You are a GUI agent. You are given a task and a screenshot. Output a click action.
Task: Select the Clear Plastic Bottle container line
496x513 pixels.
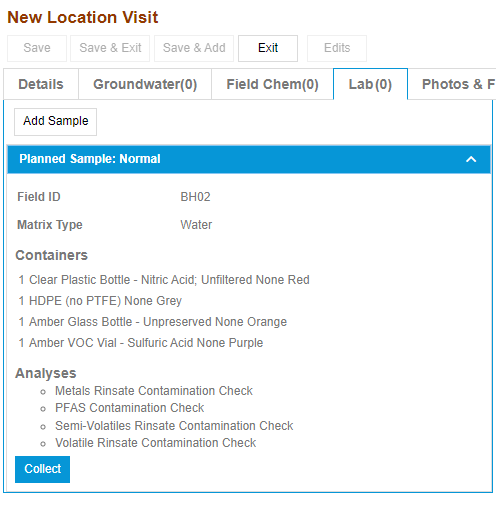(164, 280)
